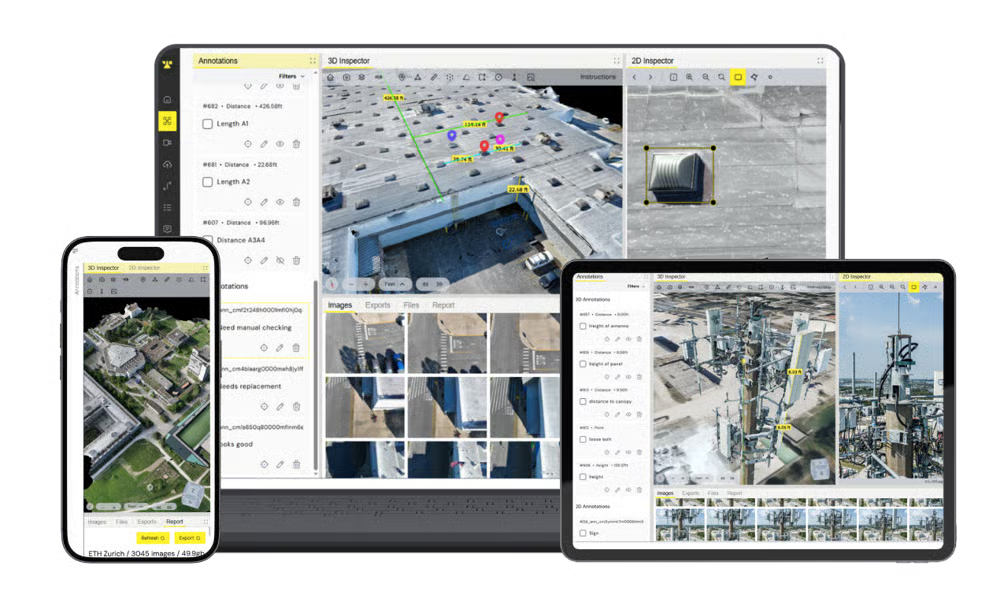The image size is (1000, 598).
Task: Select highlighted rectangle tool in laptop 2D Inspector
Action: [x=738, y=77]
